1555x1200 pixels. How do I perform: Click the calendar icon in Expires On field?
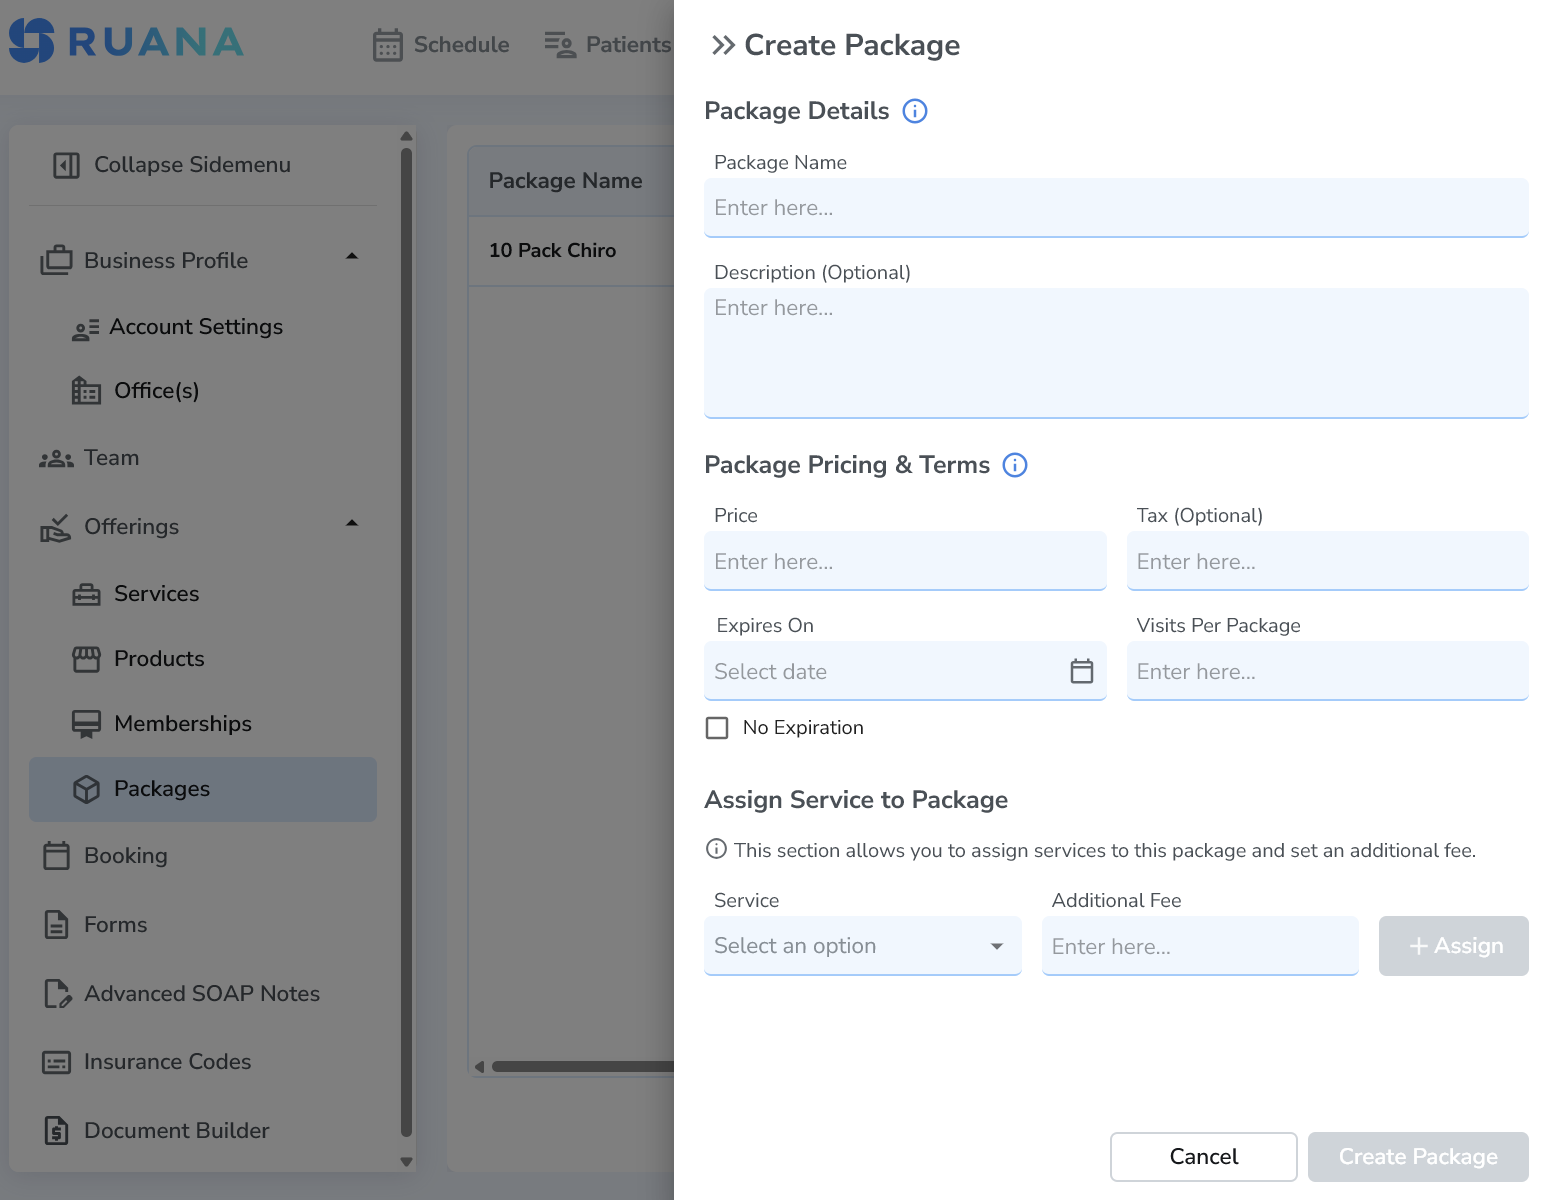(x=1082, y=671)
